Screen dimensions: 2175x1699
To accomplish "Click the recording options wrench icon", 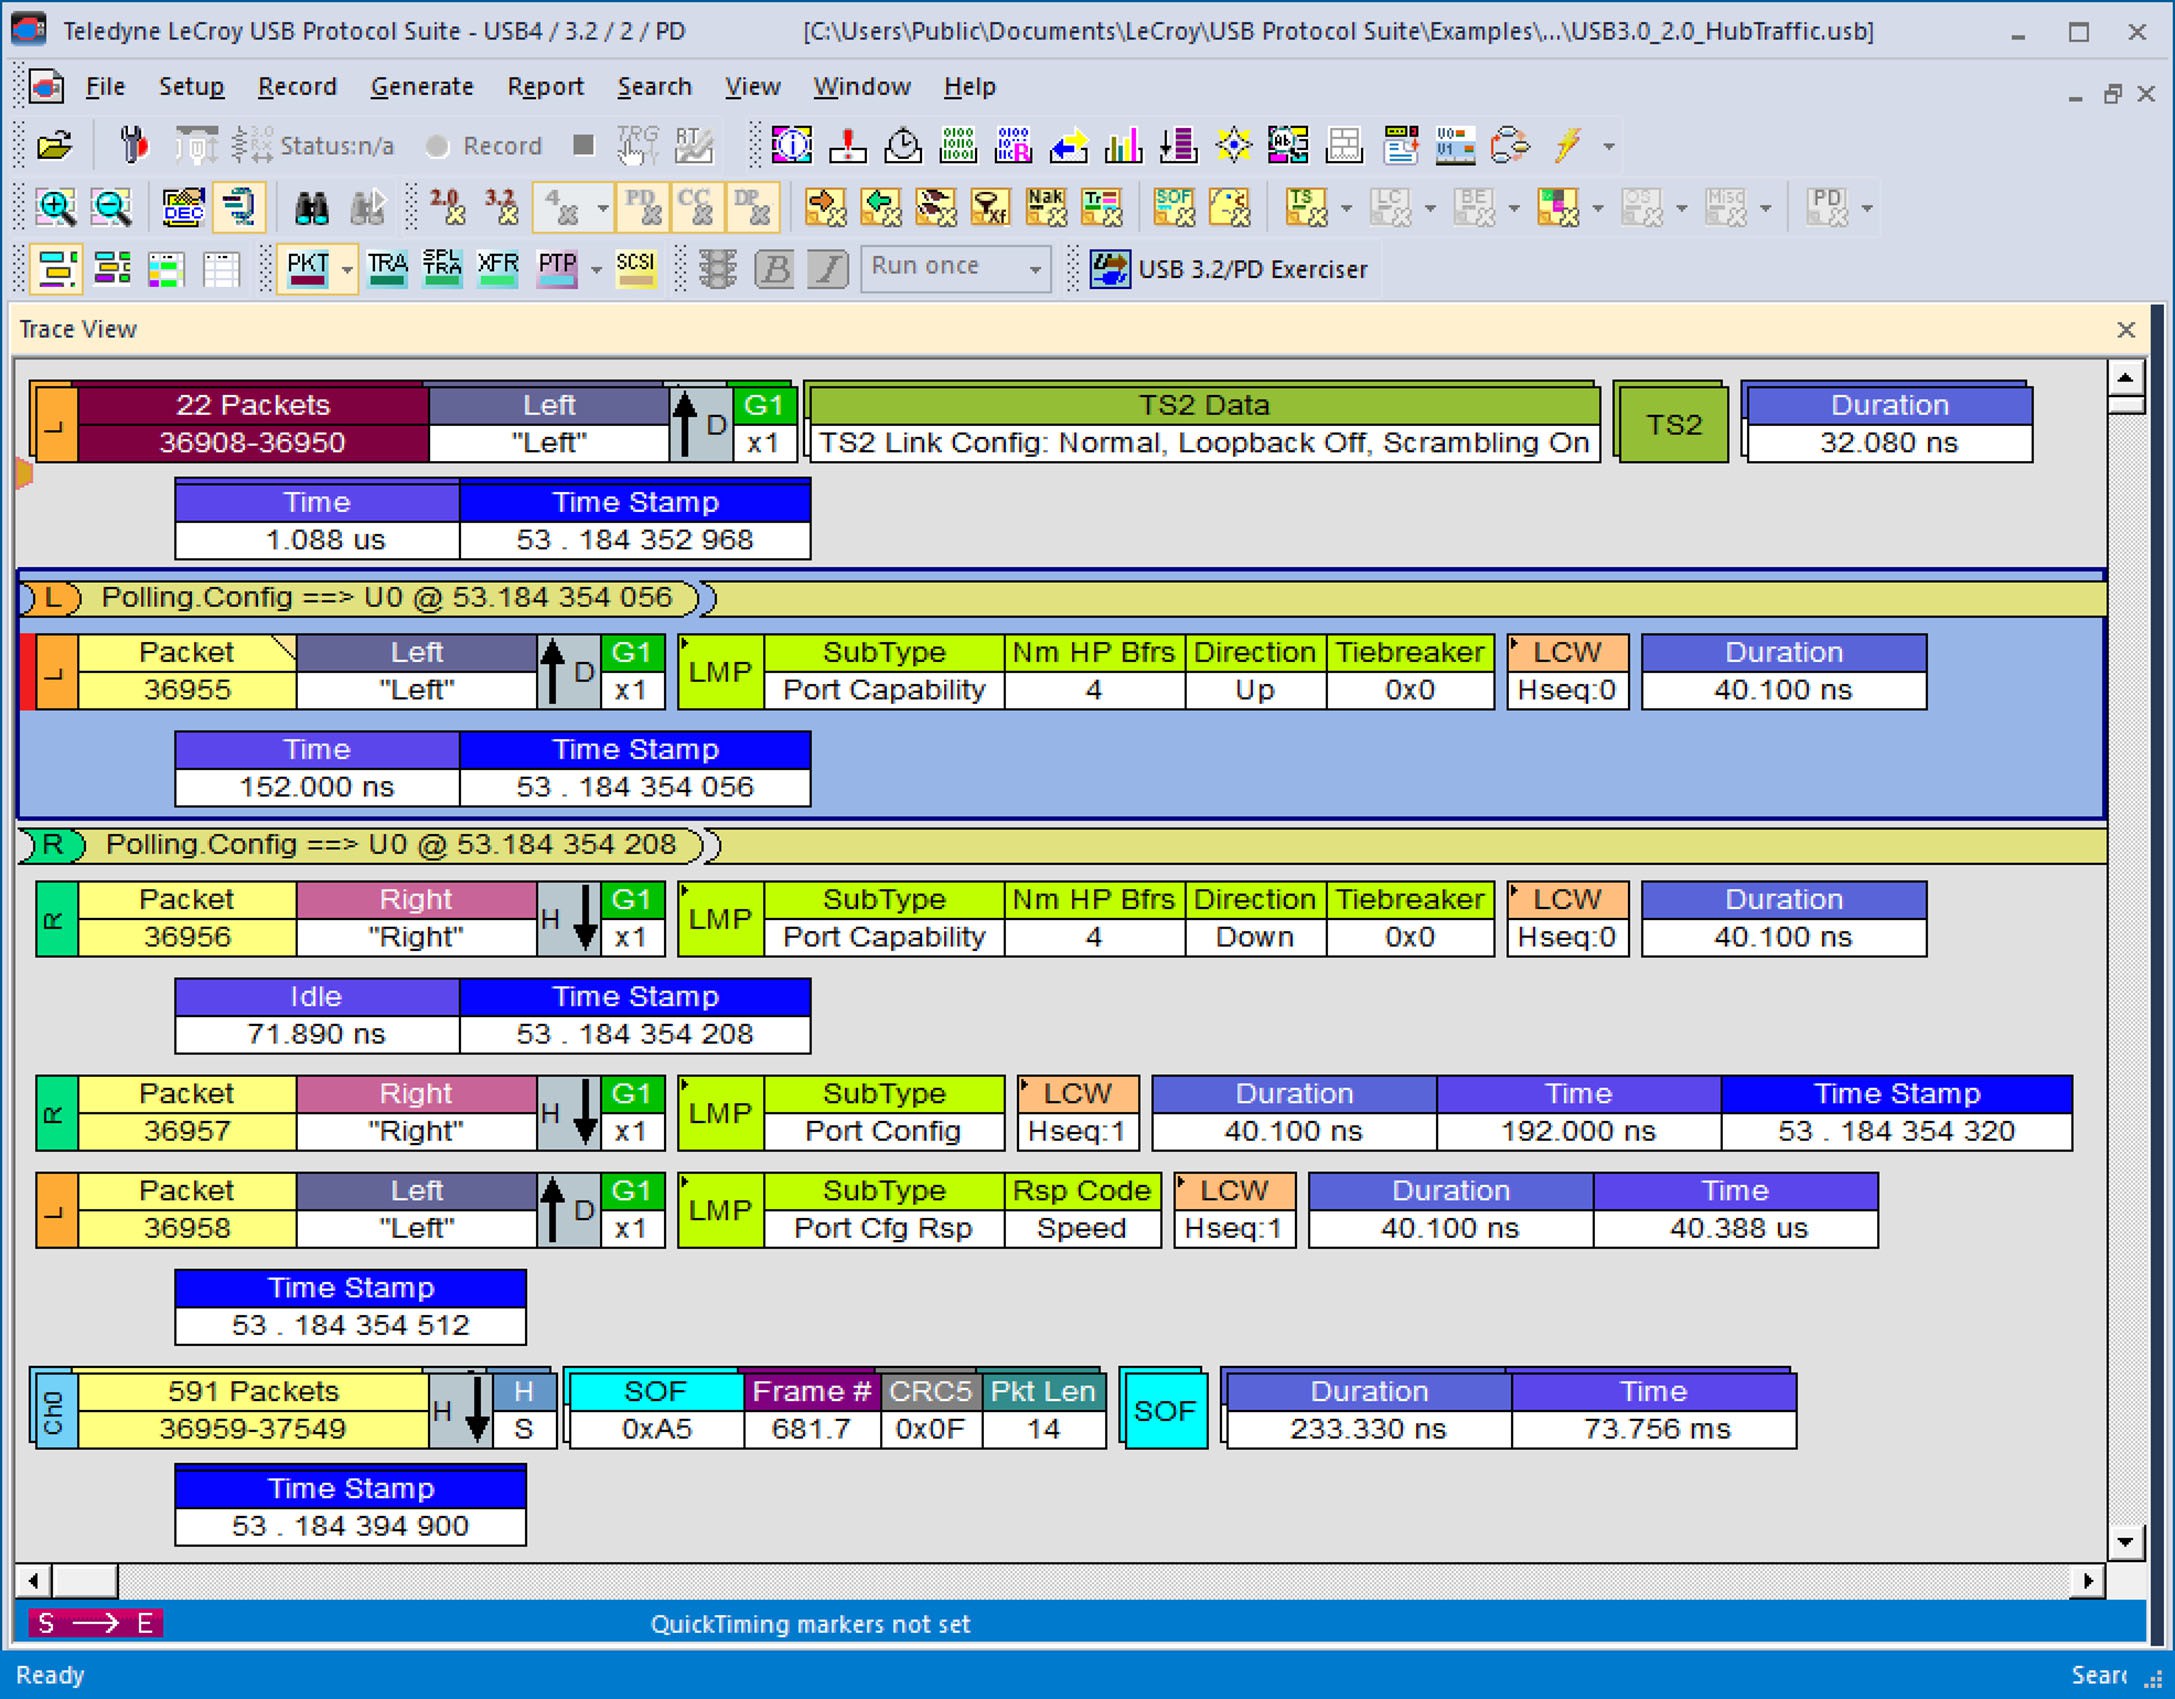I will point(133,146).
